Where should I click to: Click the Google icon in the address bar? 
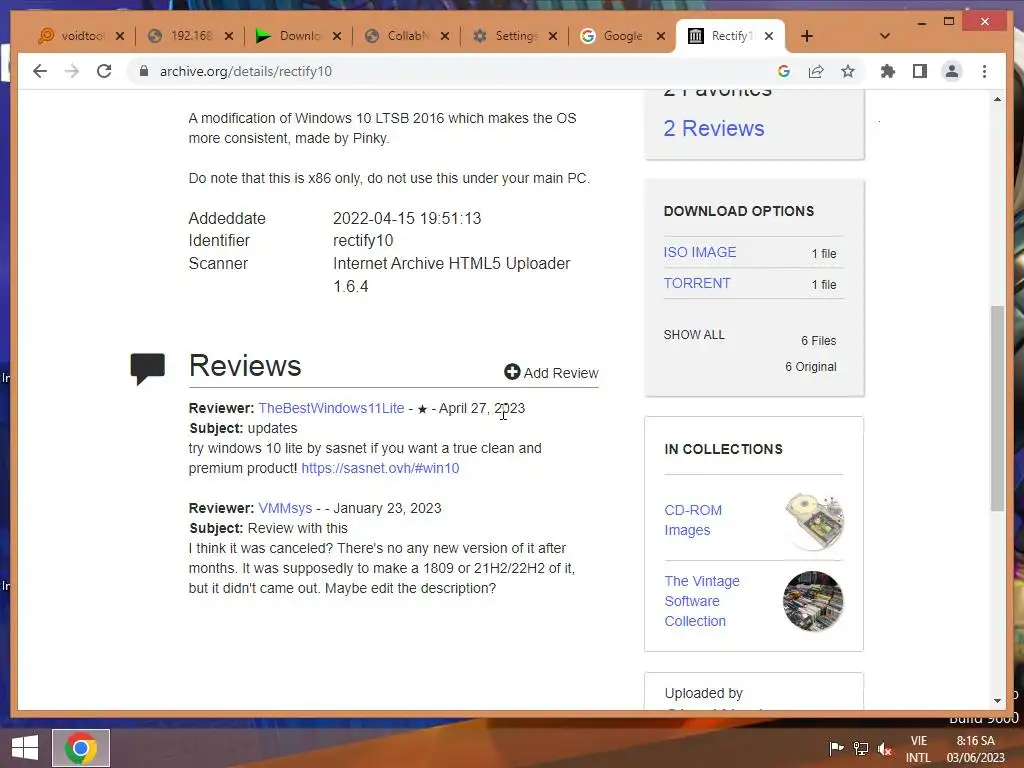click(784, 71)
